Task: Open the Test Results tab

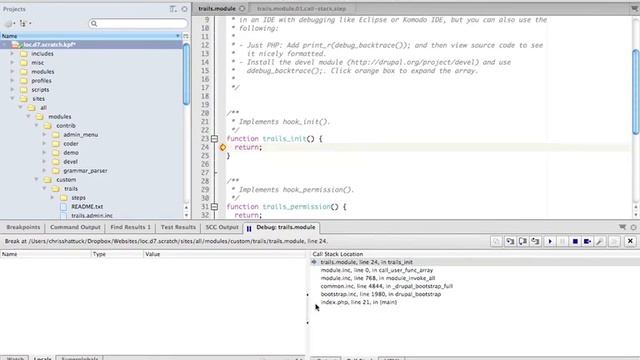Action: point(178,227)
